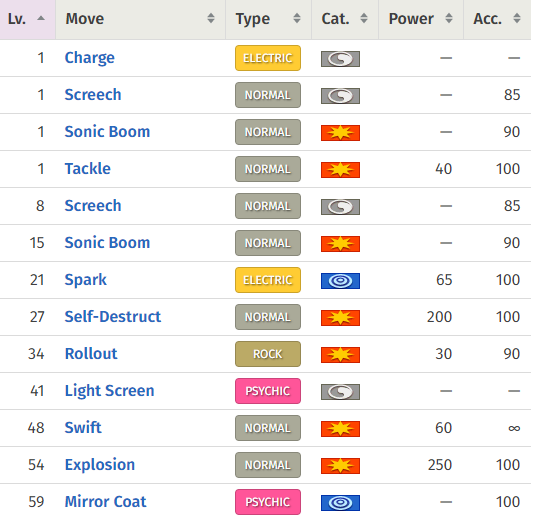533x518 pixels.
Task: Click the Normal type badge for Swift
Action: [268, 429]
